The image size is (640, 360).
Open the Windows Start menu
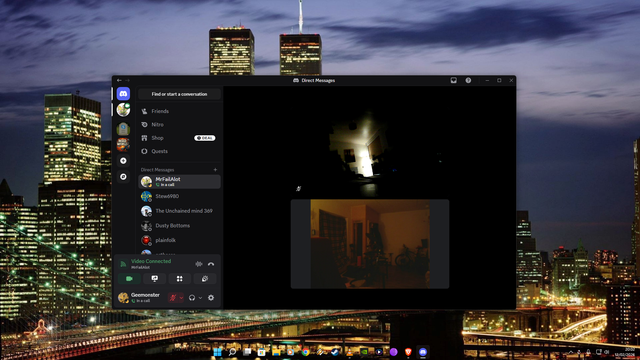coord(218,352)
